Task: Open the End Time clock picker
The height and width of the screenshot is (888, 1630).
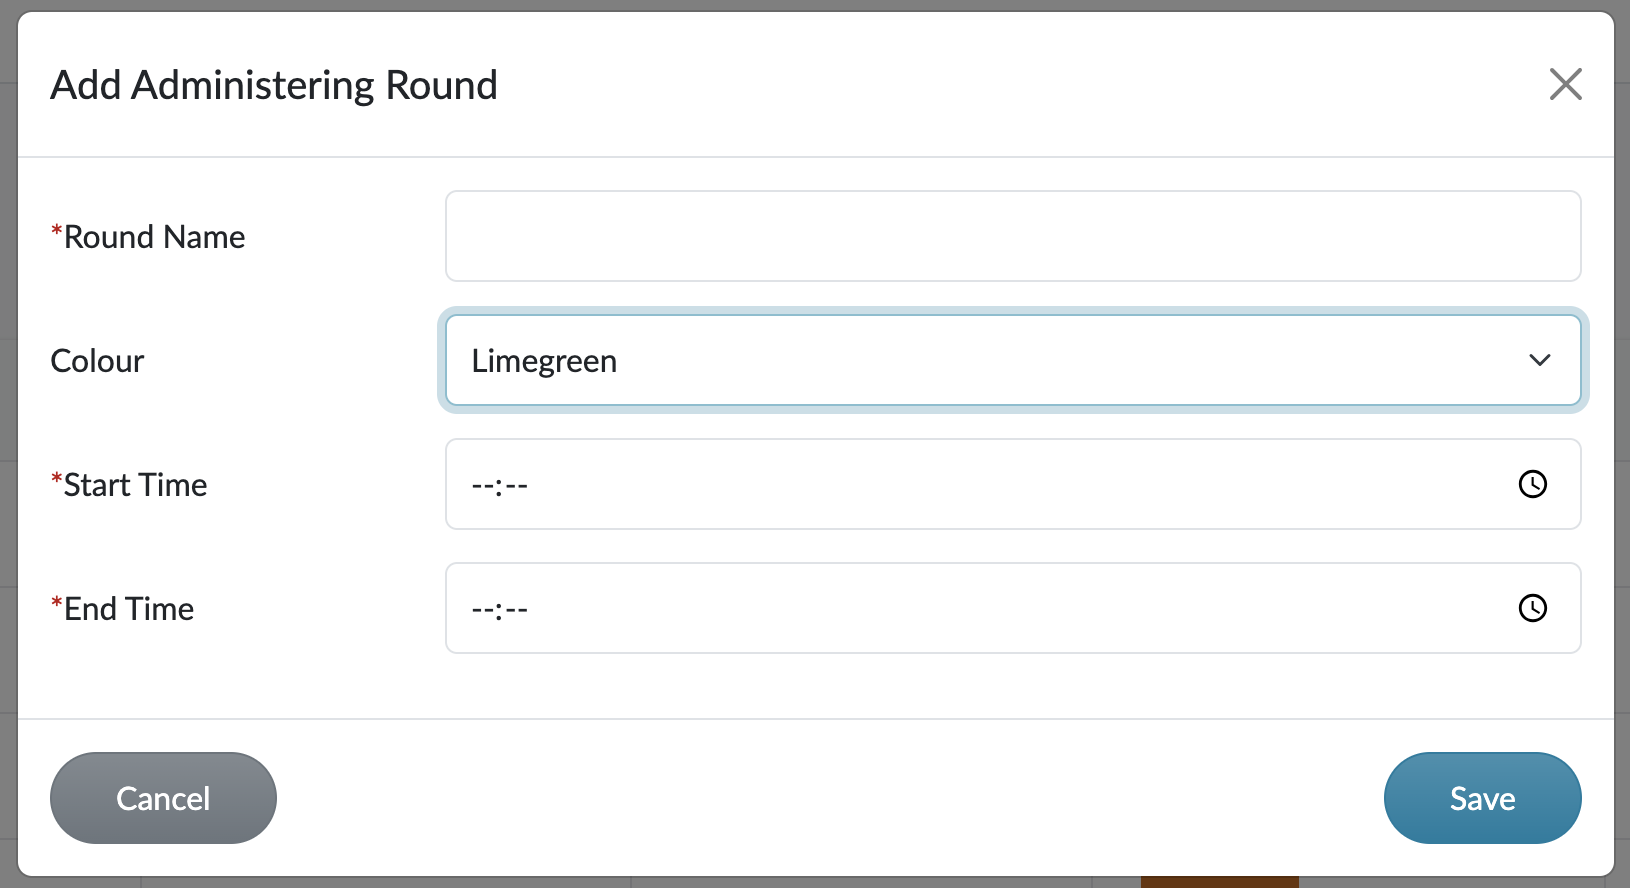Action: [1532, 609]
